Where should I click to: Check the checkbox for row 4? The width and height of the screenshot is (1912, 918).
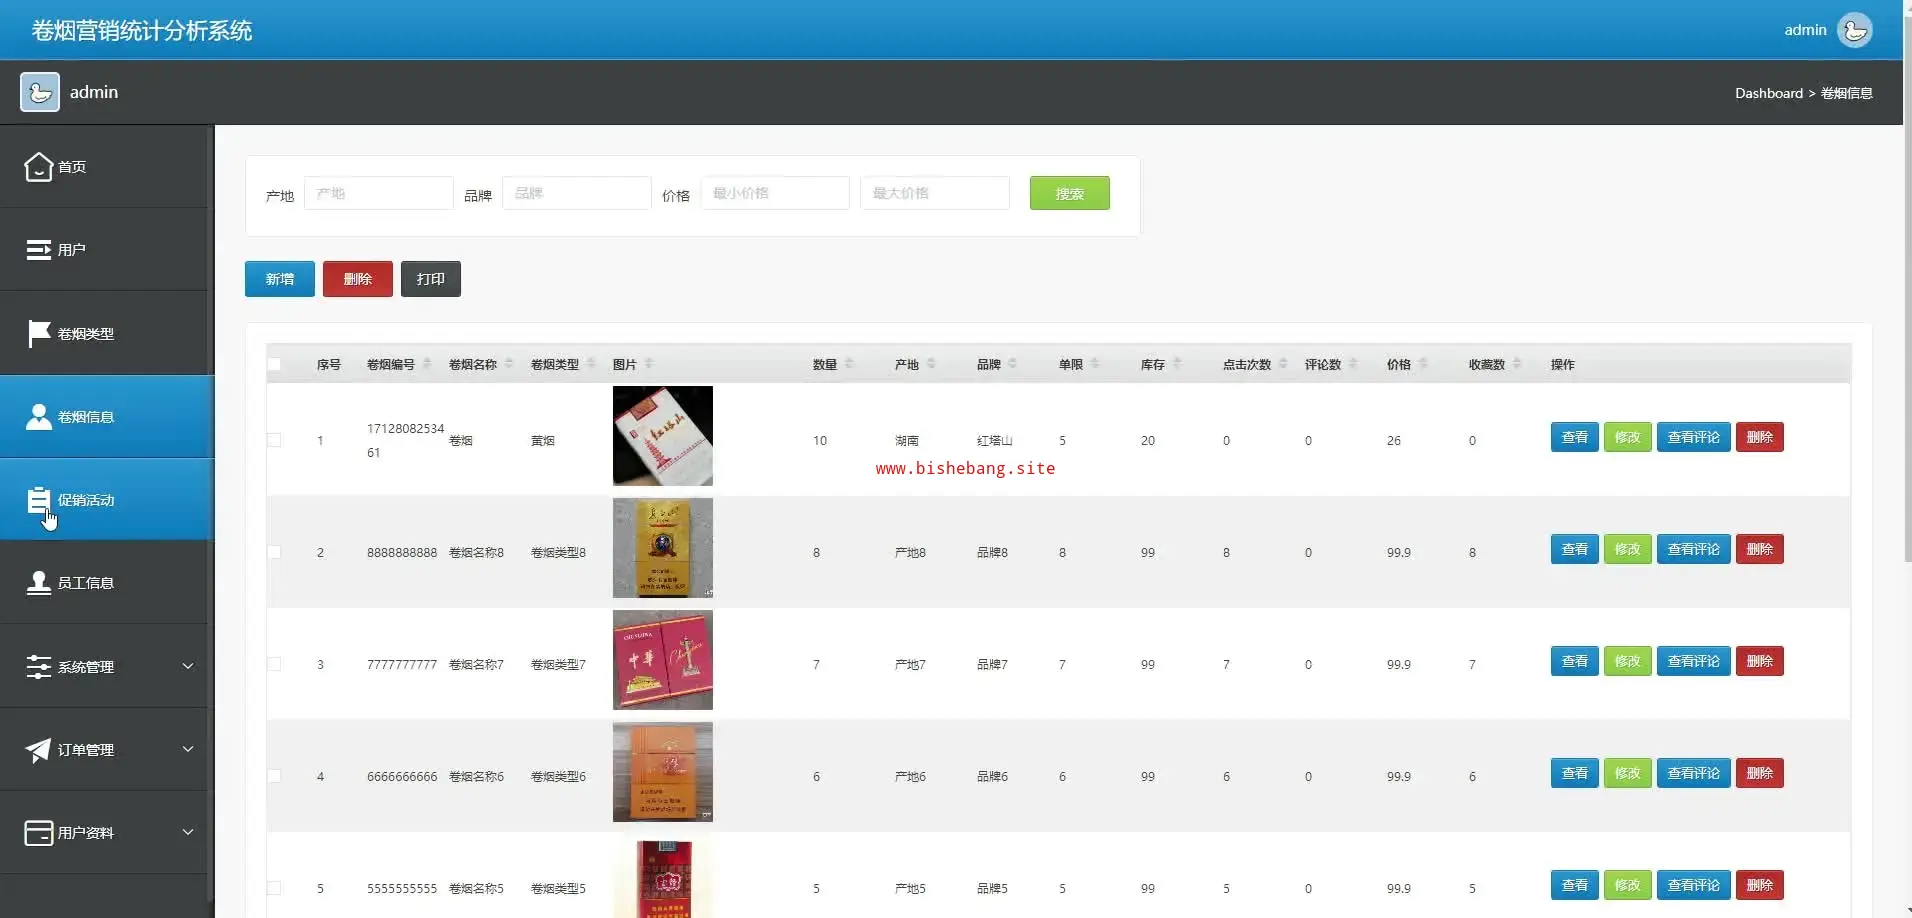(274, 776)
